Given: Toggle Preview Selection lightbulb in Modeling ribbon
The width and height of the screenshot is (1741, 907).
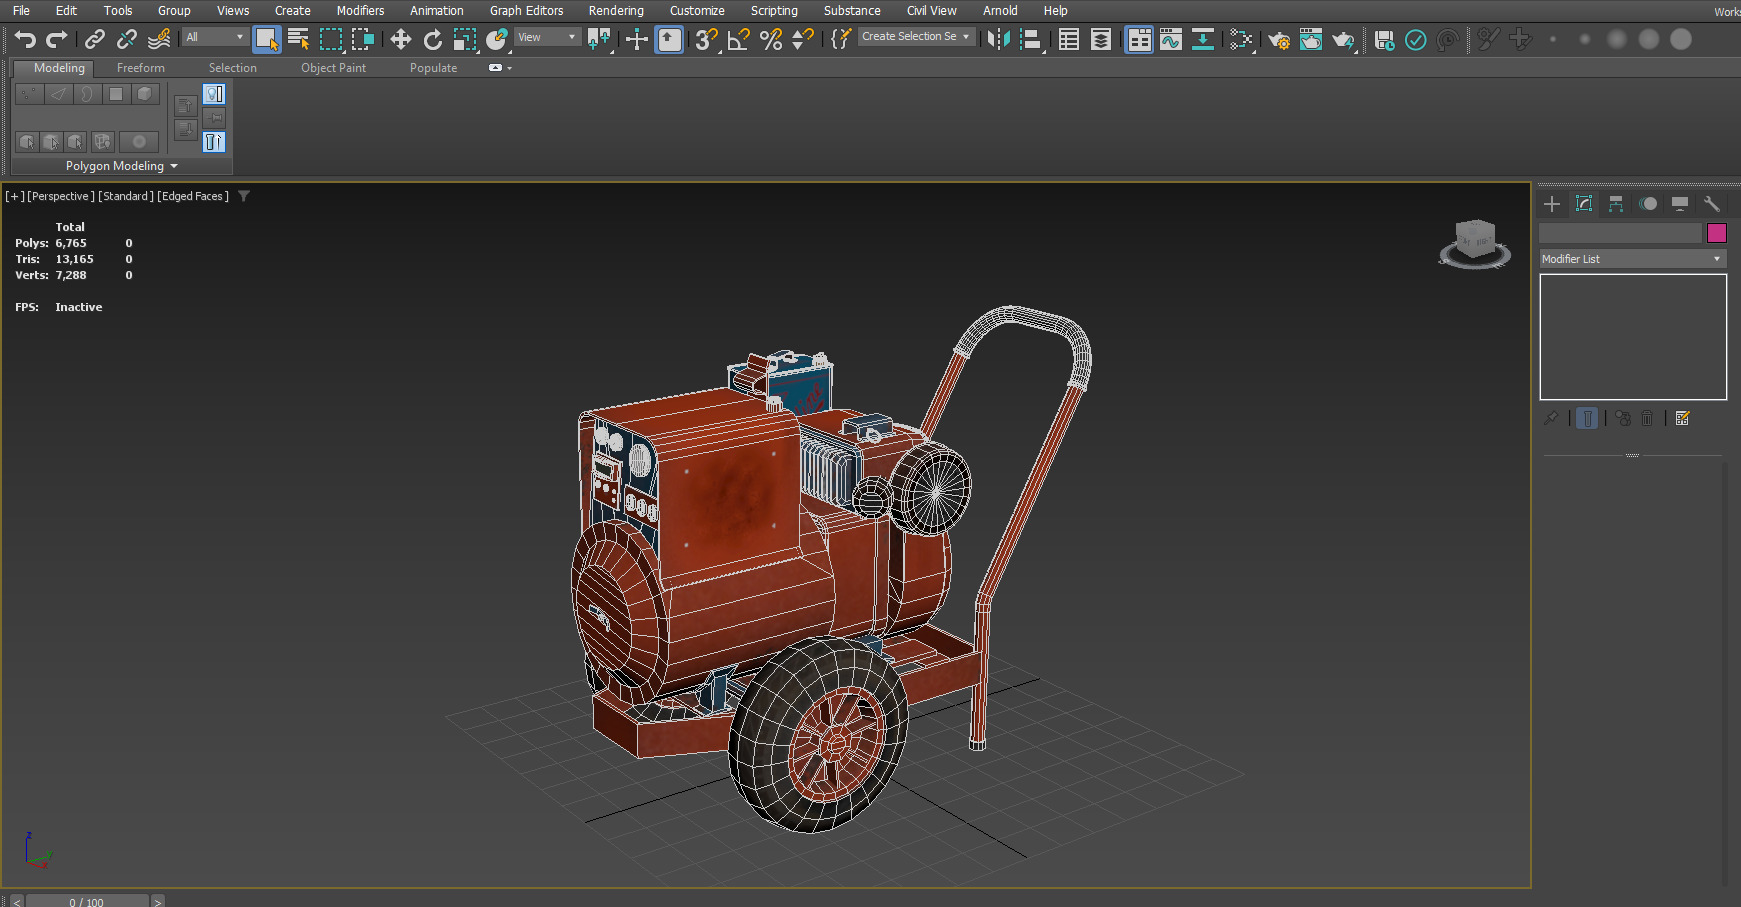Looking at the screenshot, I should (x=214, y=94).
